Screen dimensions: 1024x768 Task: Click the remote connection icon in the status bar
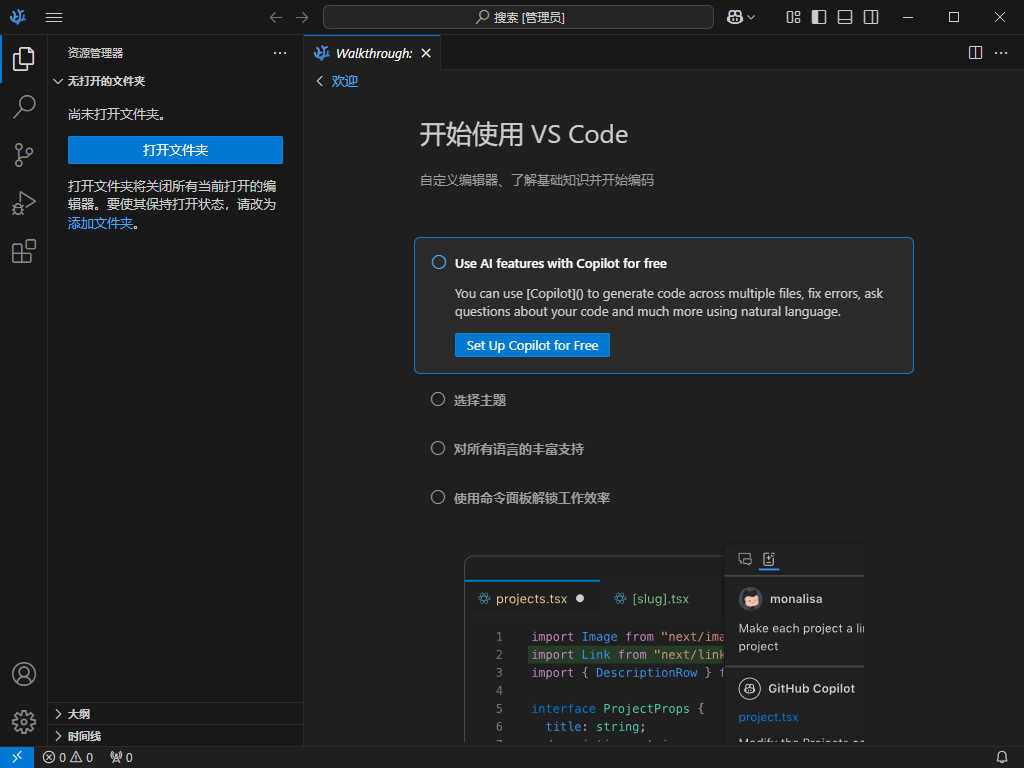(x=16, y=757)
